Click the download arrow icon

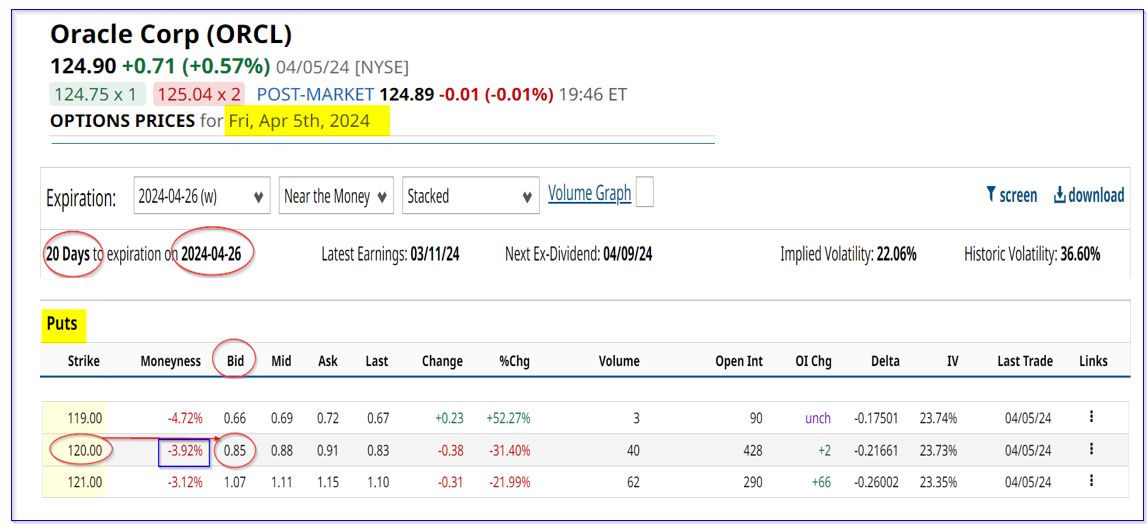point(1060,195)
